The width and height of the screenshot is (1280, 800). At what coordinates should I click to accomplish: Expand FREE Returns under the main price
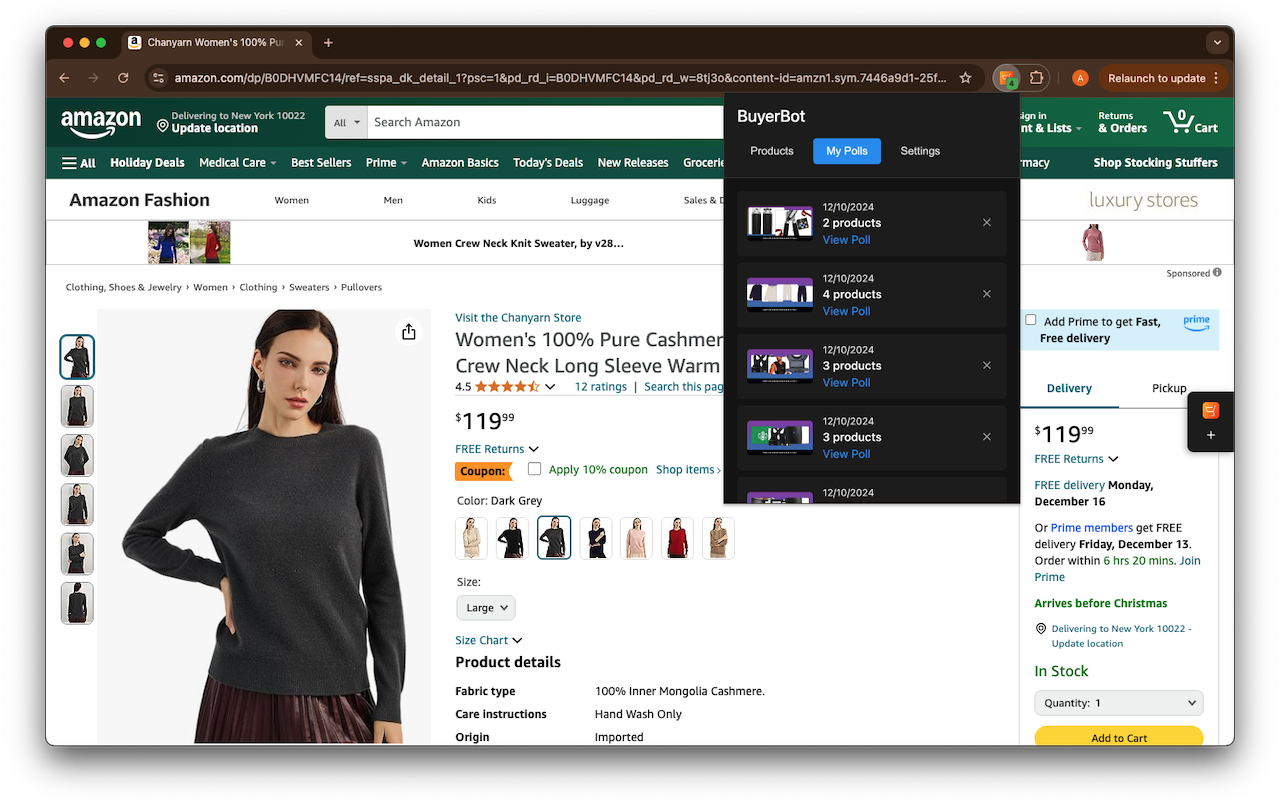pos(497,449)
